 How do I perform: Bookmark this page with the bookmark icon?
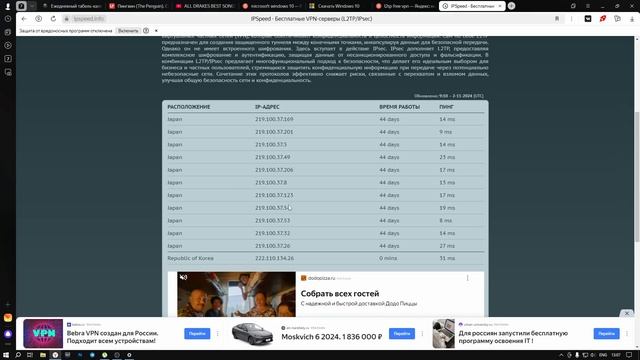click(557, 19)
